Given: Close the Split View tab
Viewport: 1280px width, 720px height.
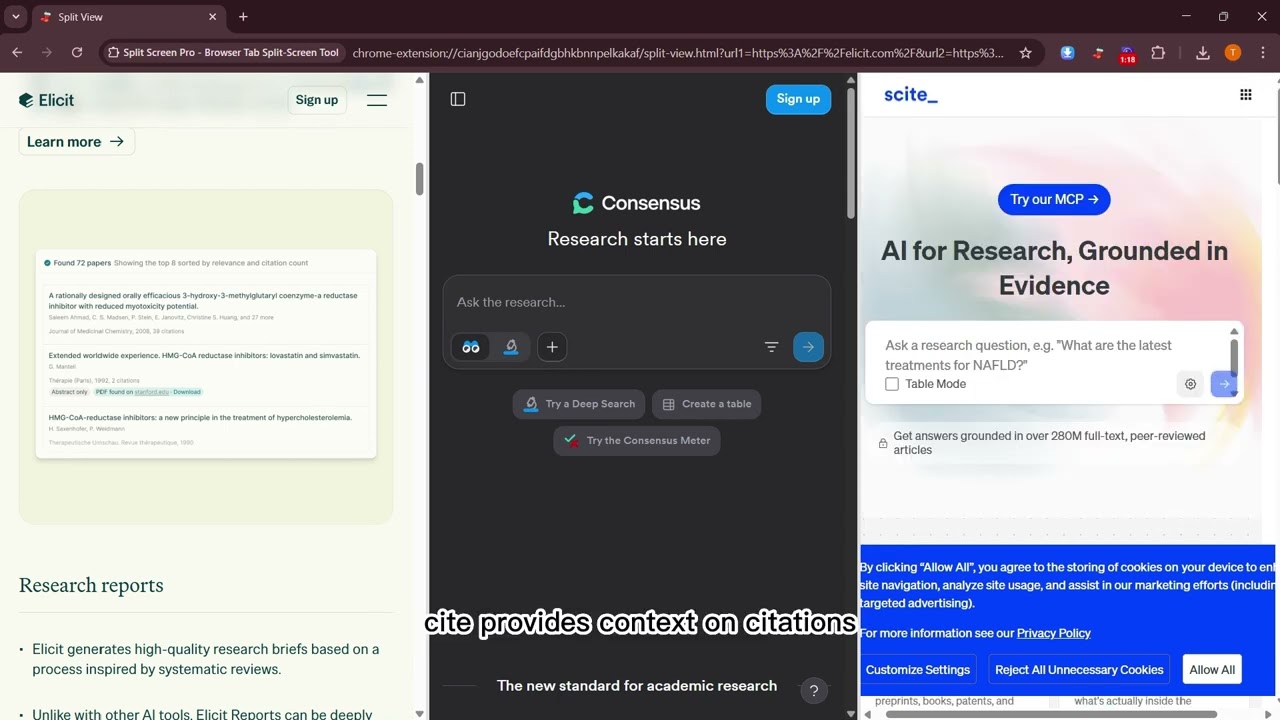Looking at the screenshot, I should (213, 17).
